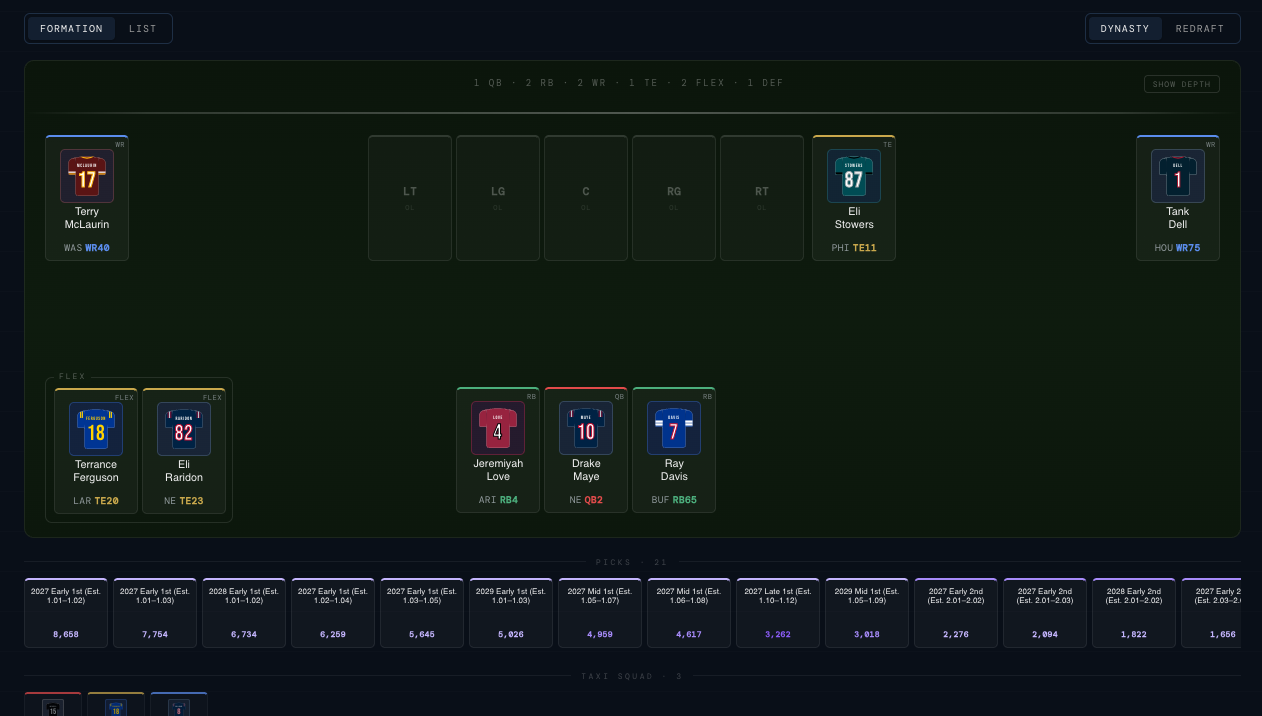The image size is (1262, 716).
Task: Select the Dynasty mode tab
Action: pyautogui.click(x=1125, y=28)
